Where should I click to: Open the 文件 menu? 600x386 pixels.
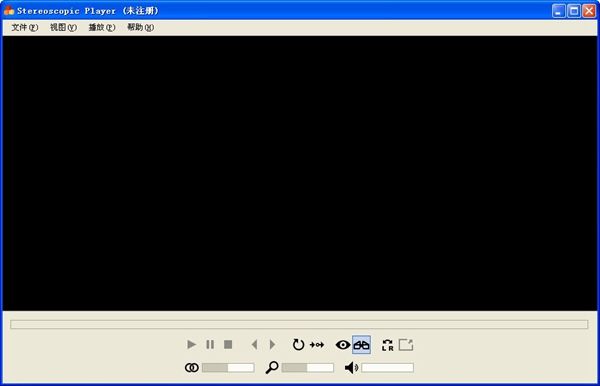(24, 28)
